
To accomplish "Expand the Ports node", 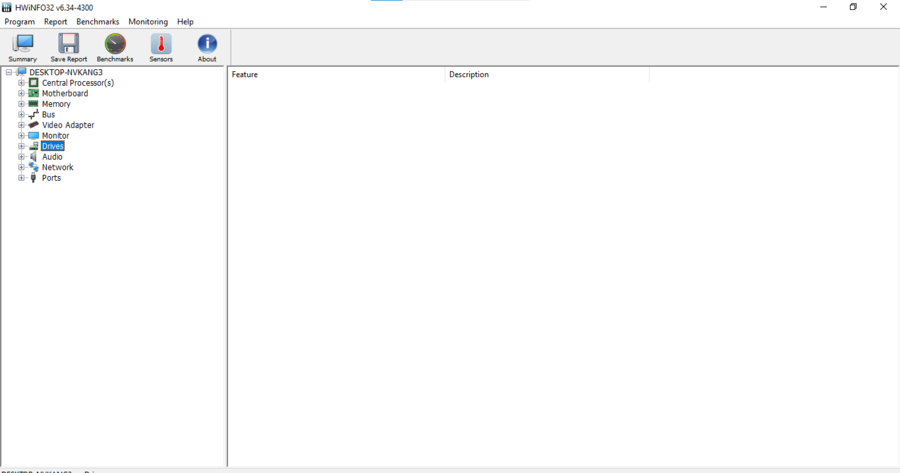I will [x=21, y=178].
